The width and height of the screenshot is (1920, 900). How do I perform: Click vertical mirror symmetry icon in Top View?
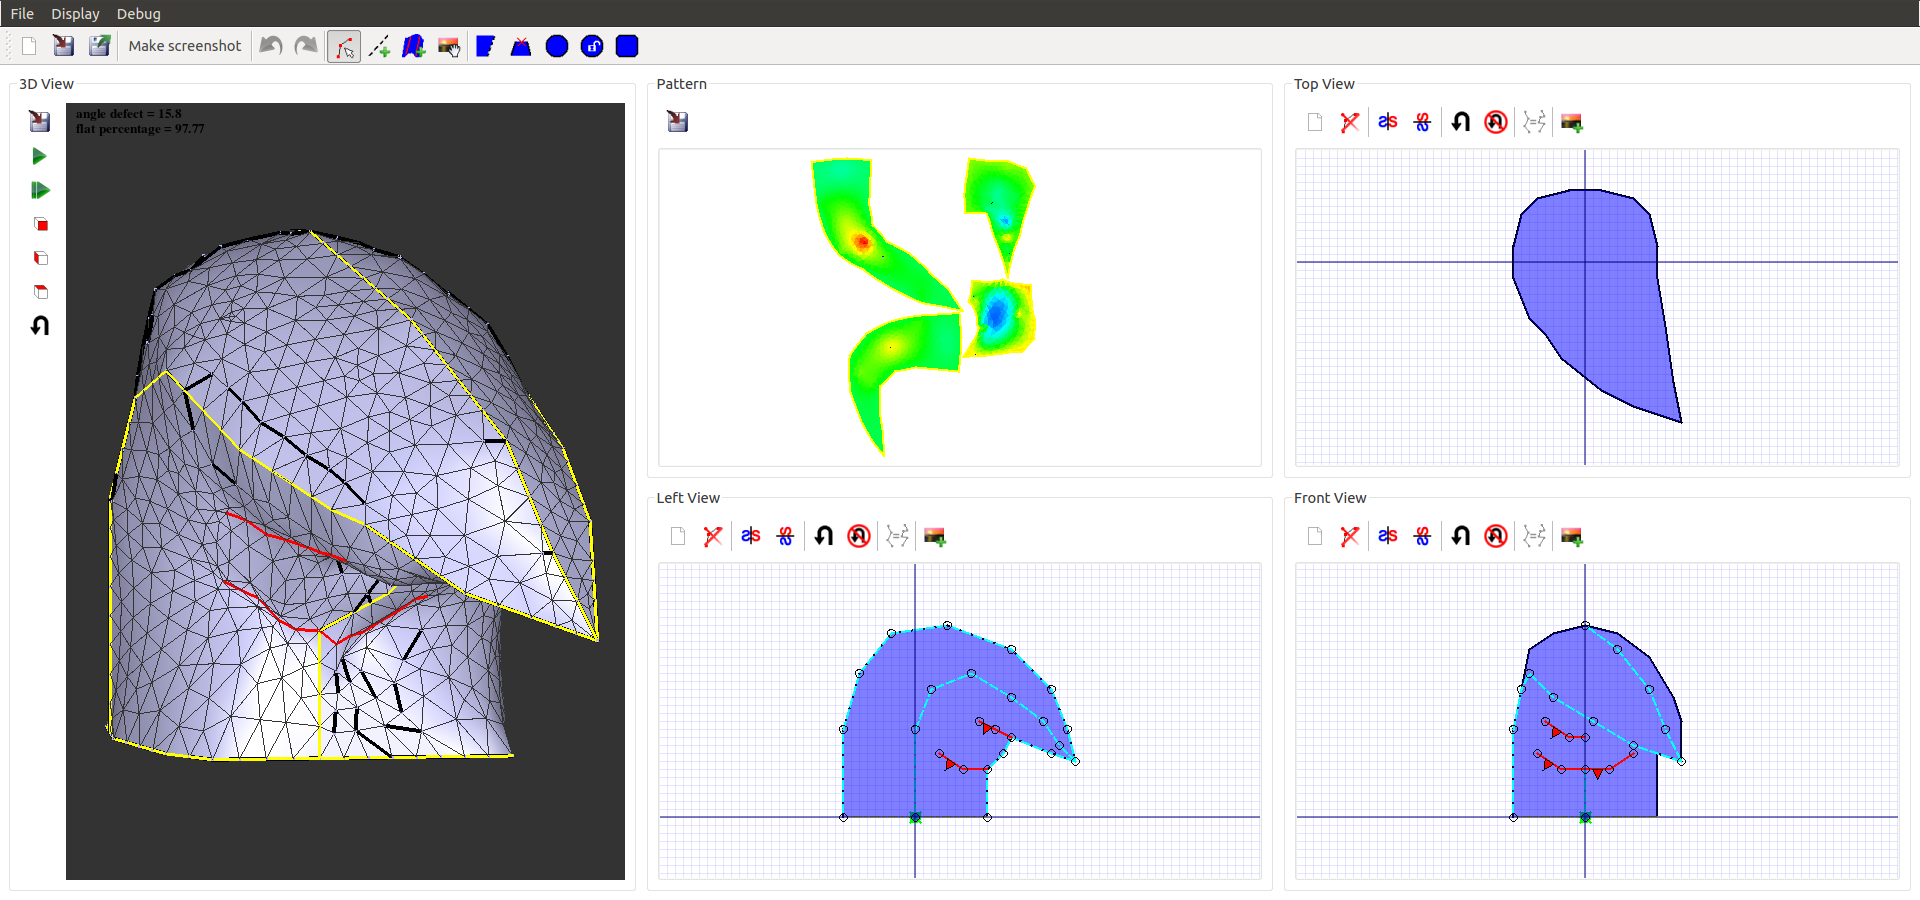click(x=1387, y=122)
